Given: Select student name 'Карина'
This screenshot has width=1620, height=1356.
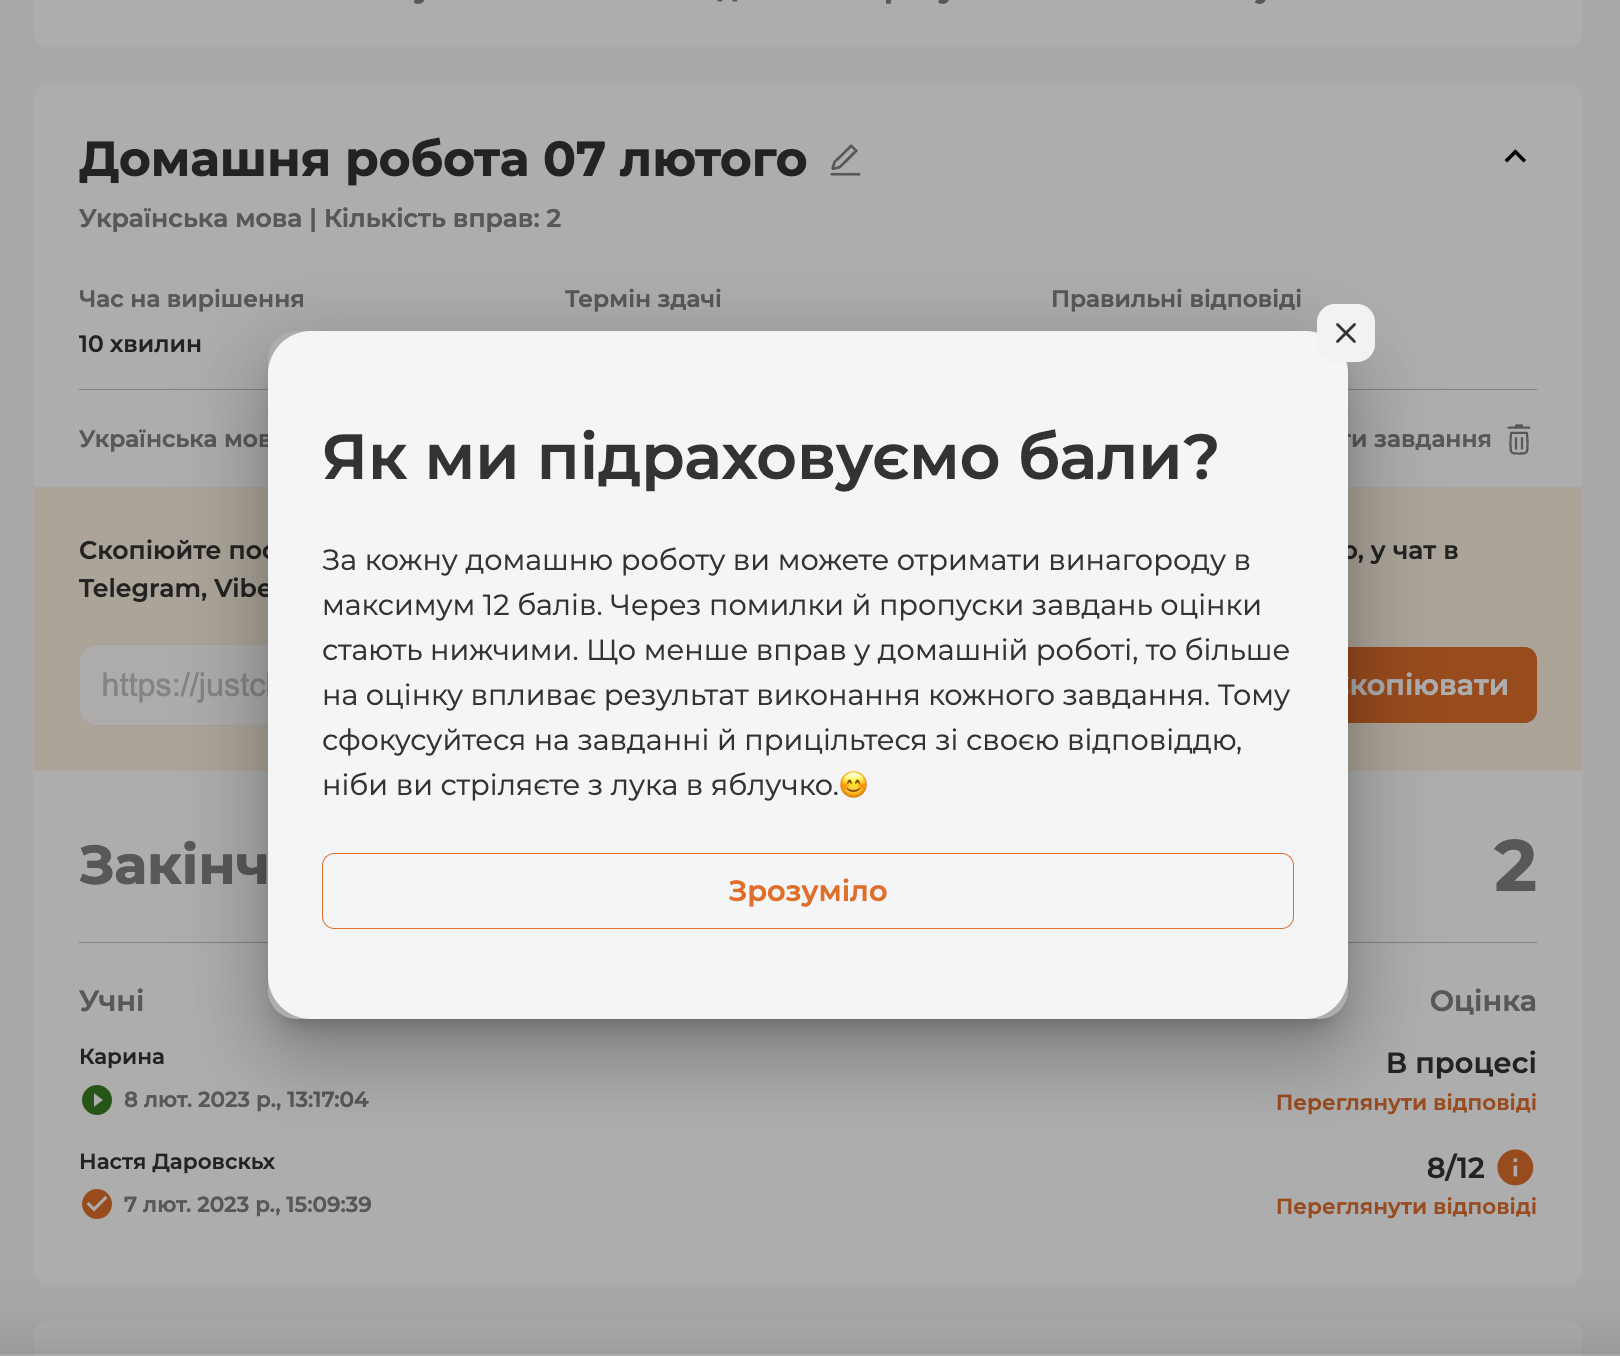Looking at the screenshot, I should (122, 1056).
